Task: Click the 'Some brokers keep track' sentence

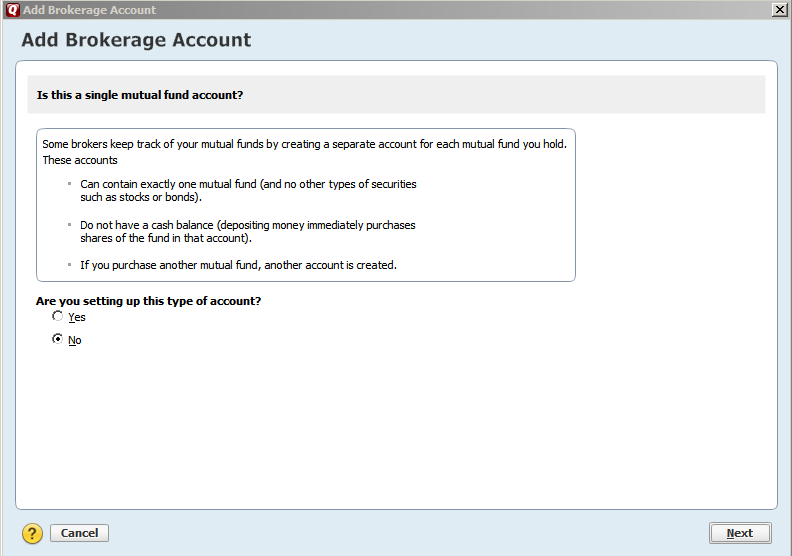Action: (x=305, y=144)
